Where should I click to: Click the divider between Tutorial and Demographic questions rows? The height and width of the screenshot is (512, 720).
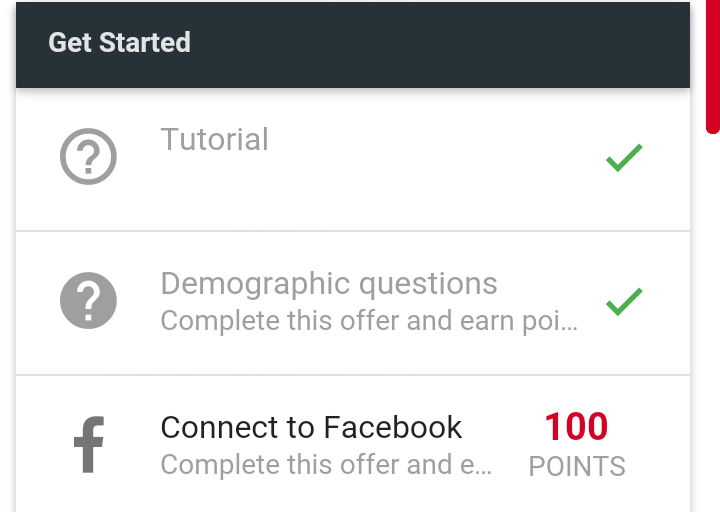click(x=352, y=231)
